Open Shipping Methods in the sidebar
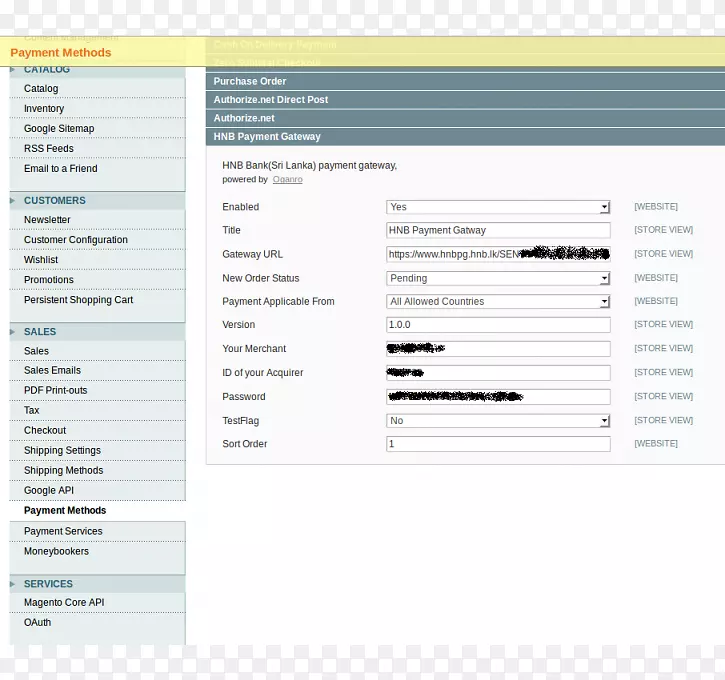Image resolution: width=725 pixels, height=680 pixels. click(63, 471)
